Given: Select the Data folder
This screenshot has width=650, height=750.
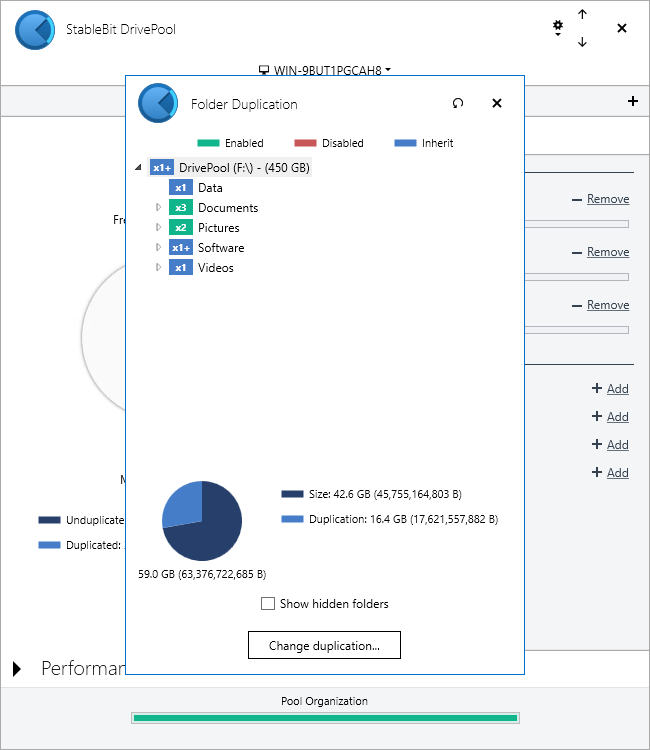Looking at the screenshot, I should (210, 188).
